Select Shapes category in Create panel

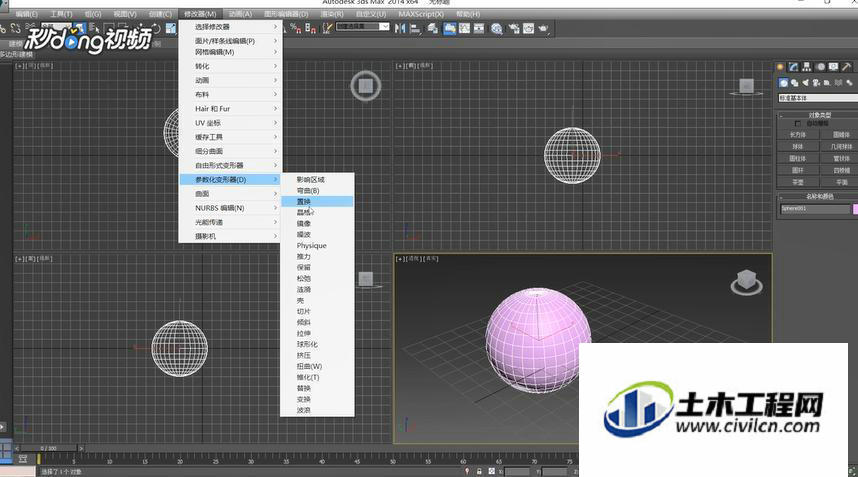point(795,83)
